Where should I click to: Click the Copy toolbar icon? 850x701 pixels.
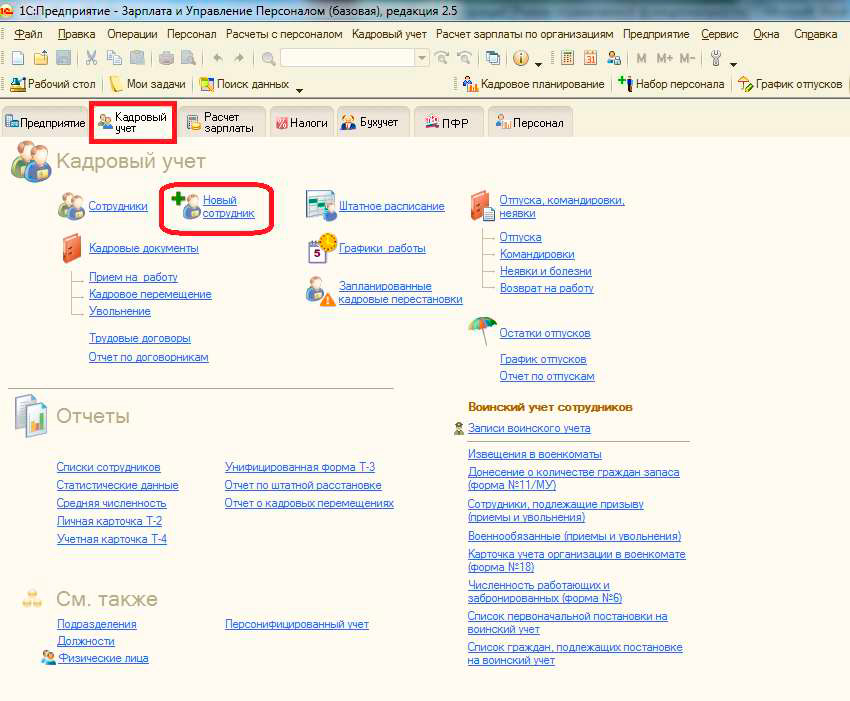click(114, 57)
